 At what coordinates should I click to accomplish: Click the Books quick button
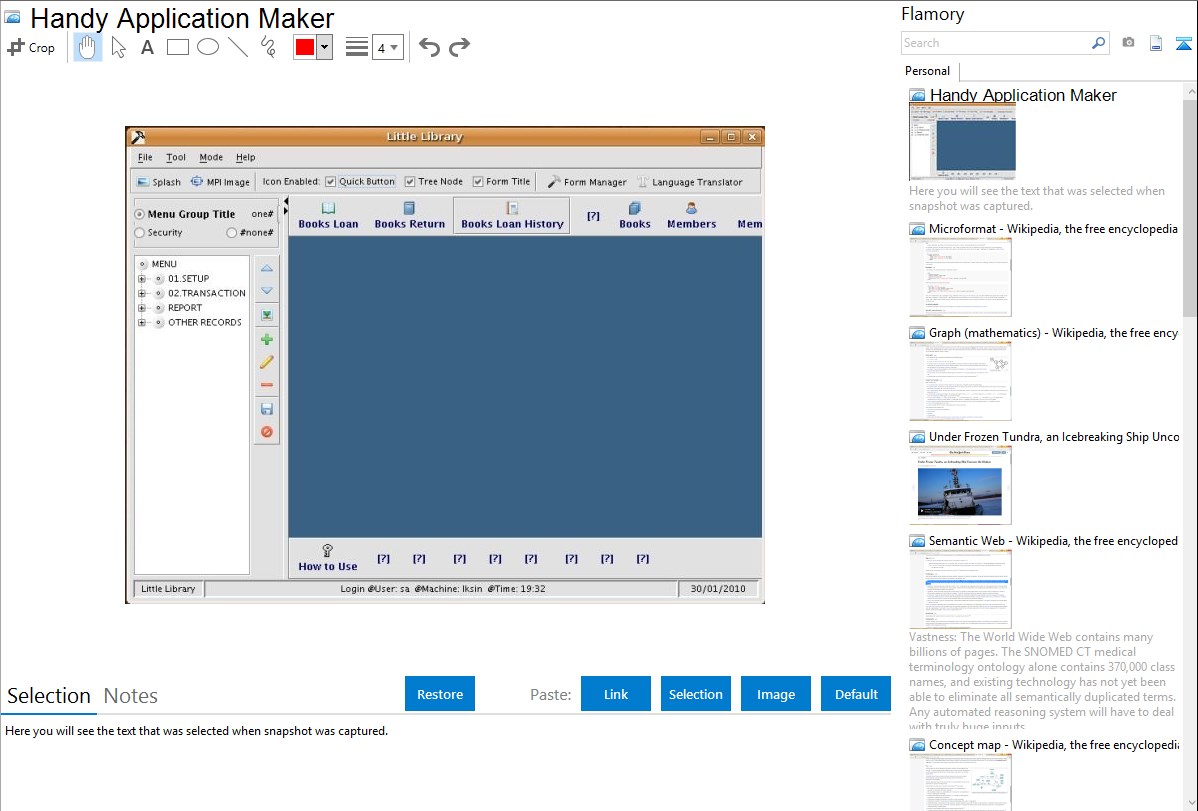[x=635, y=216]
